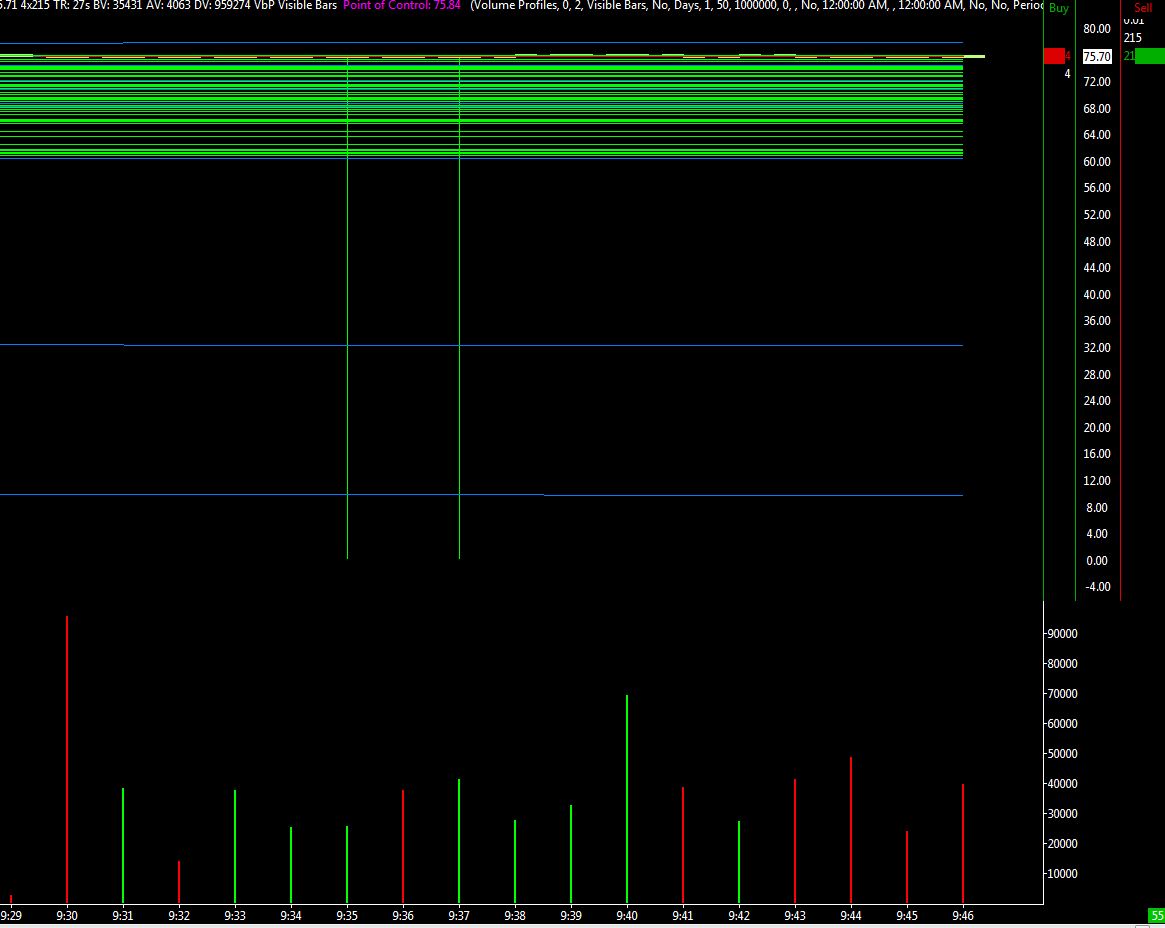1165x928 pixels.
Task: Click the -4.00 price axis label
Action: (1098, 587)
